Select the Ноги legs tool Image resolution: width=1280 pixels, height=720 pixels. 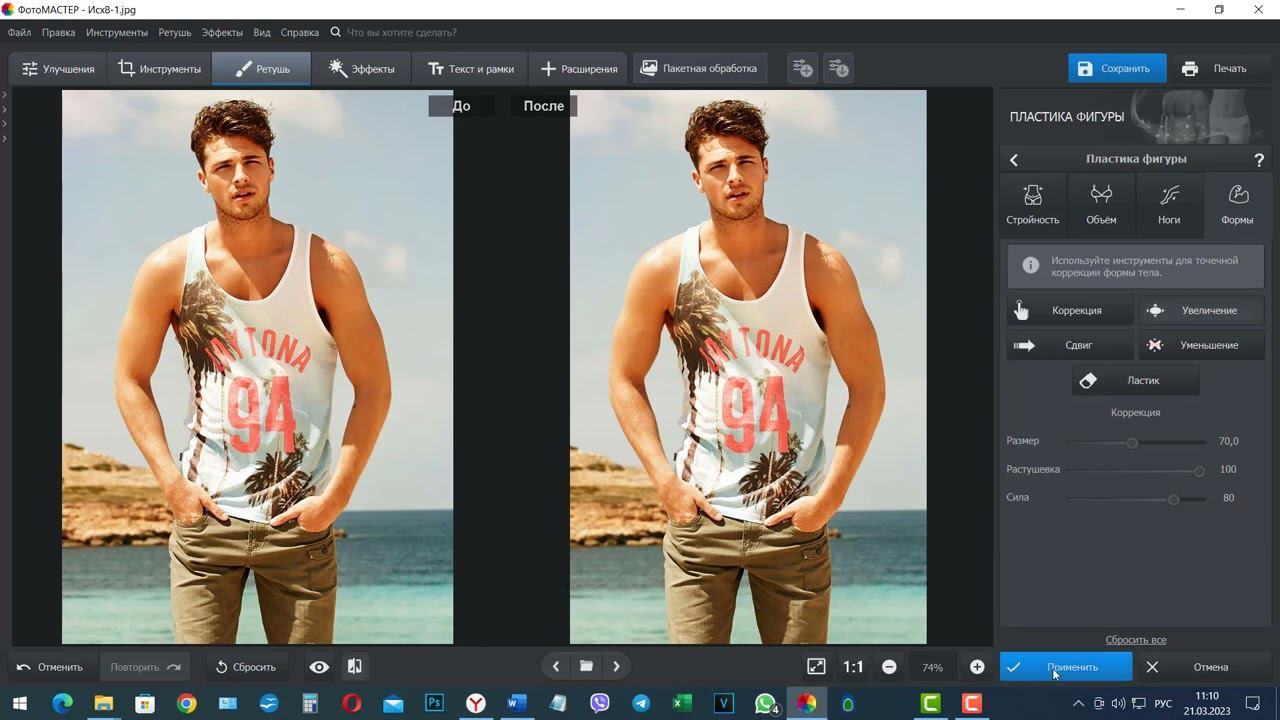point(1169,203)
